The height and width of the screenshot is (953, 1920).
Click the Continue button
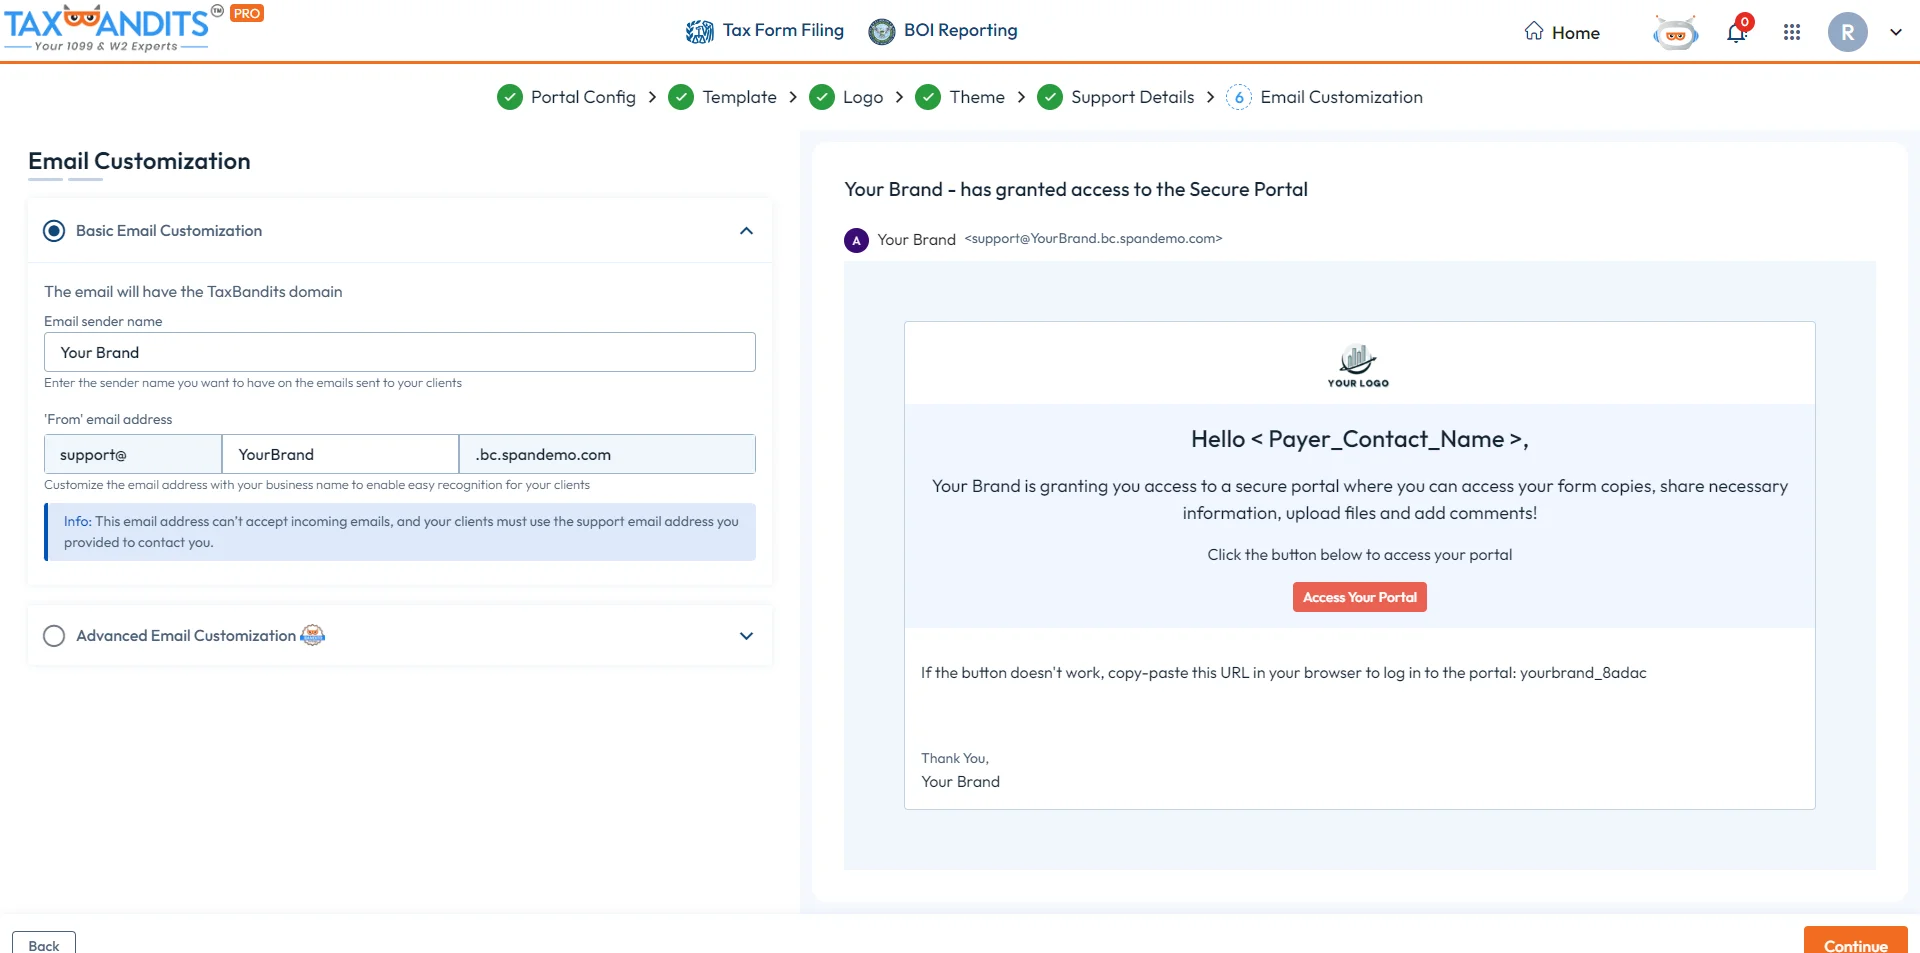[x=1855, y=941]
